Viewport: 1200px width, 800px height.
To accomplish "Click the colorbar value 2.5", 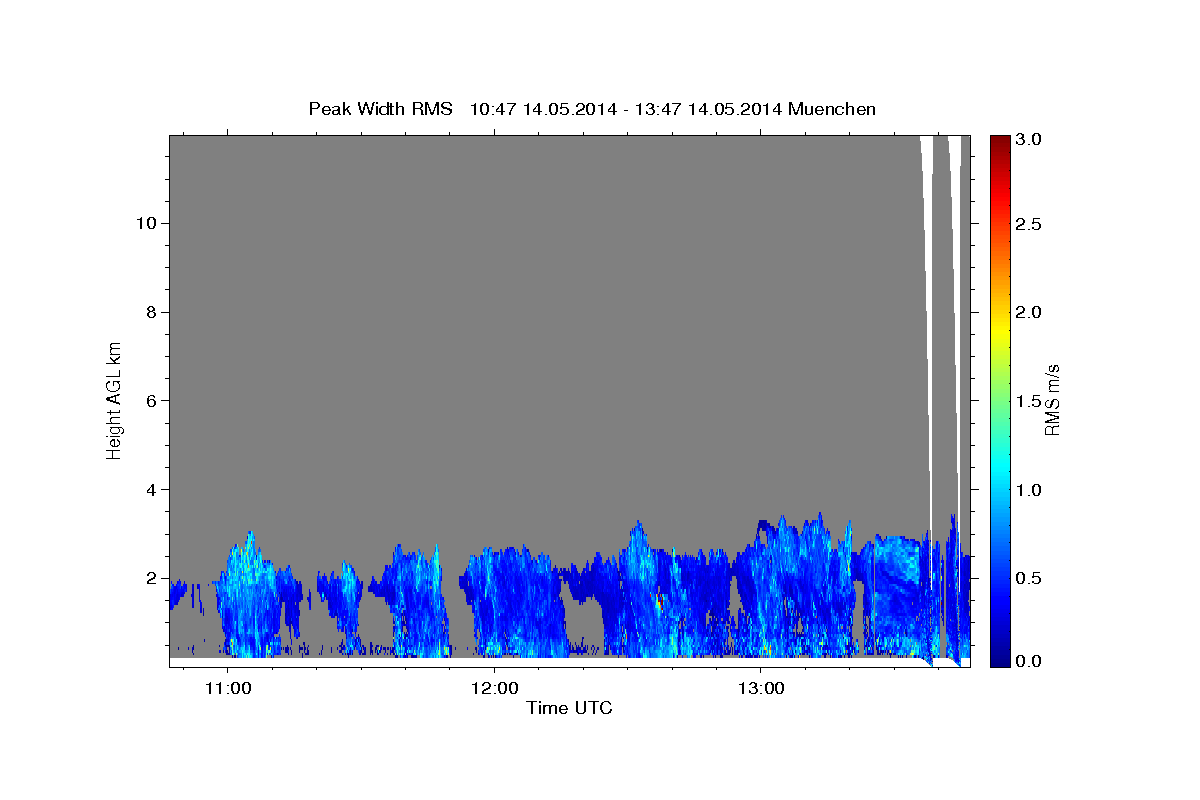I will 1028,224.
